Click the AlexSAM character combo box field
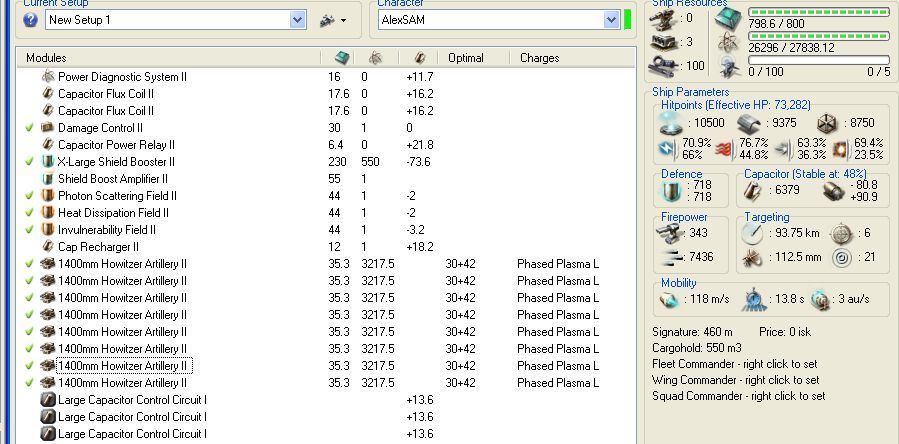Image resolution: width=899 pixels, height=444 pixels. pos(499,20)
